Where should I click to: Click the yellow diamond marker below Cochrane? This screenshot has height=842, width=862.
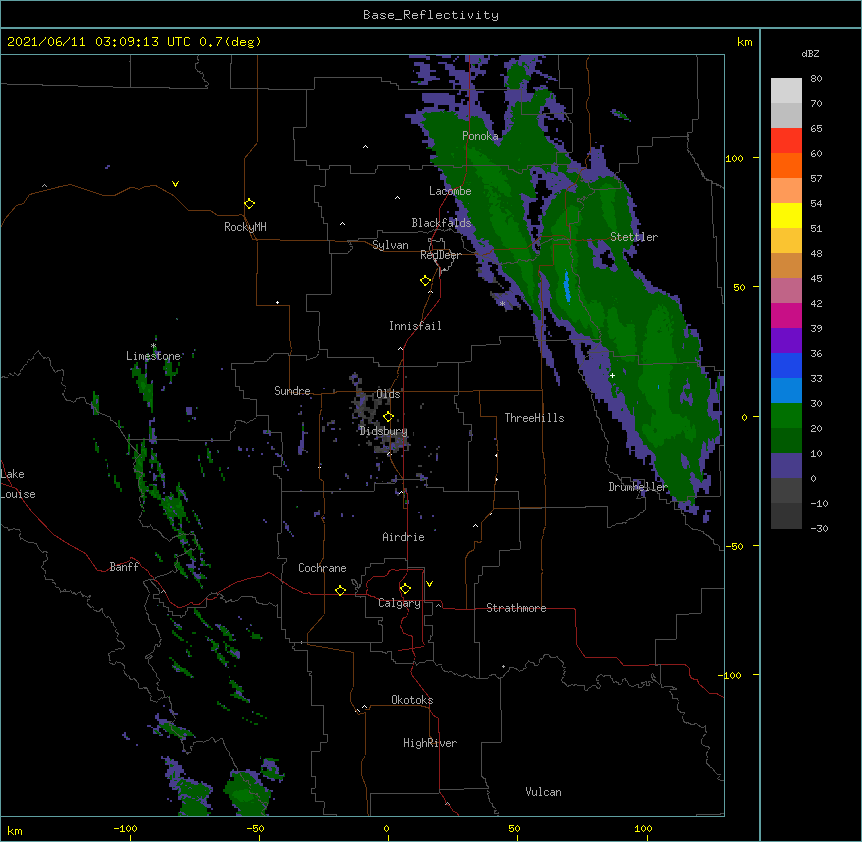[x=340, y=590]
